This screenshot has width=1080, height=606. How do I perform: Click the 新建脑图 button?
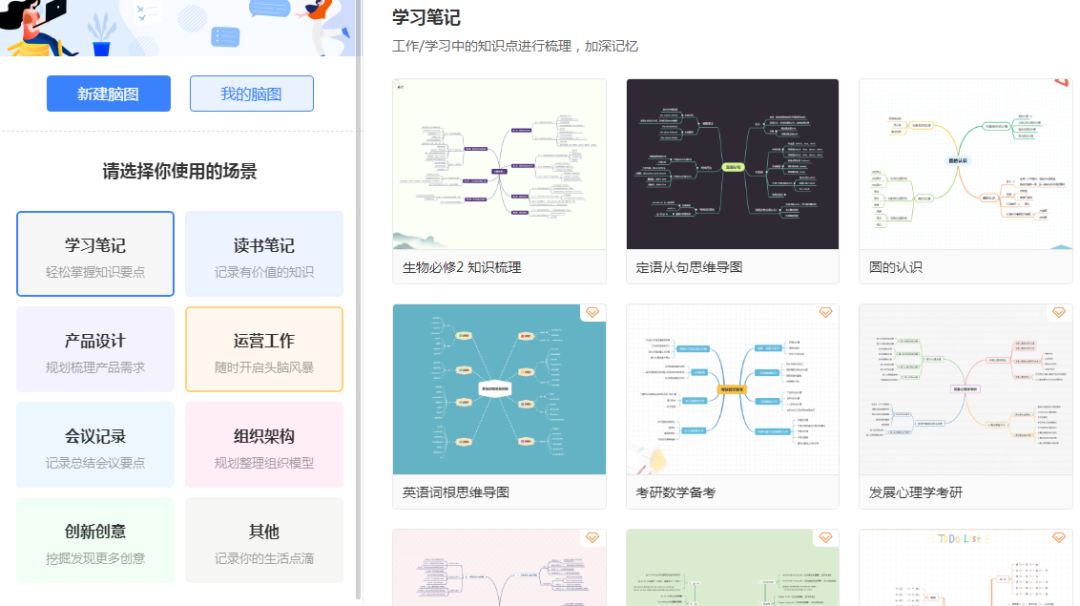pos(109,94)
